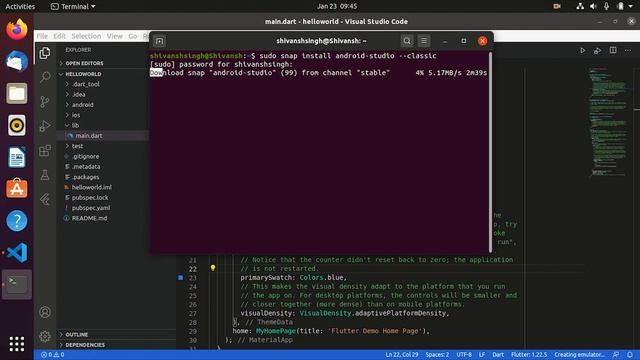Screen dimensions: 640x360
Task: Open the Search view in VS Code activity bar
Action: tap(45, 77)
